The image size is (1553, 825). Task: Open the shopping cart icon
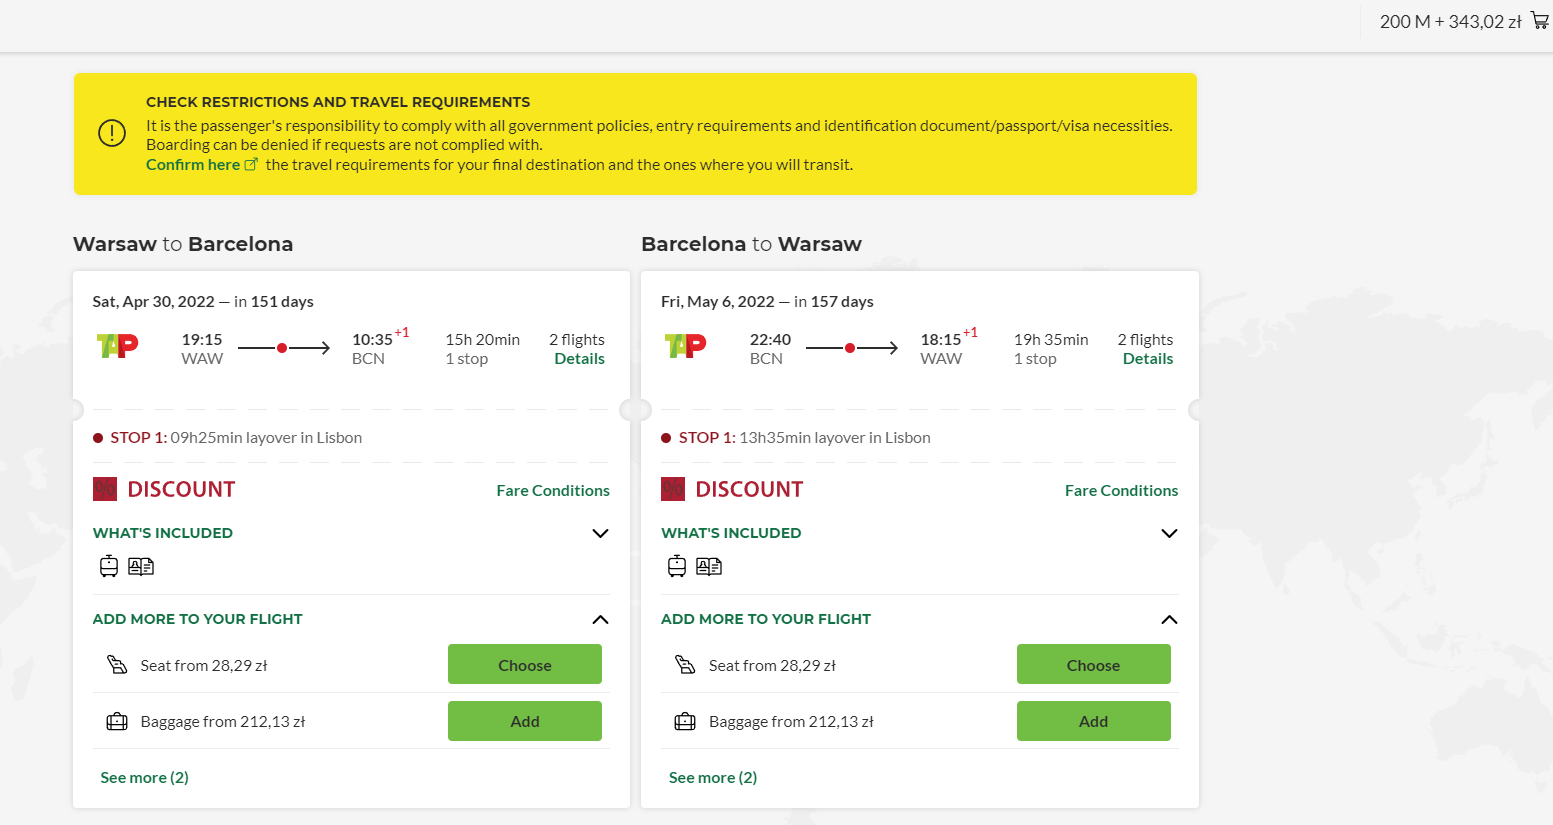pyautogui.click(x=1540, y=21)
